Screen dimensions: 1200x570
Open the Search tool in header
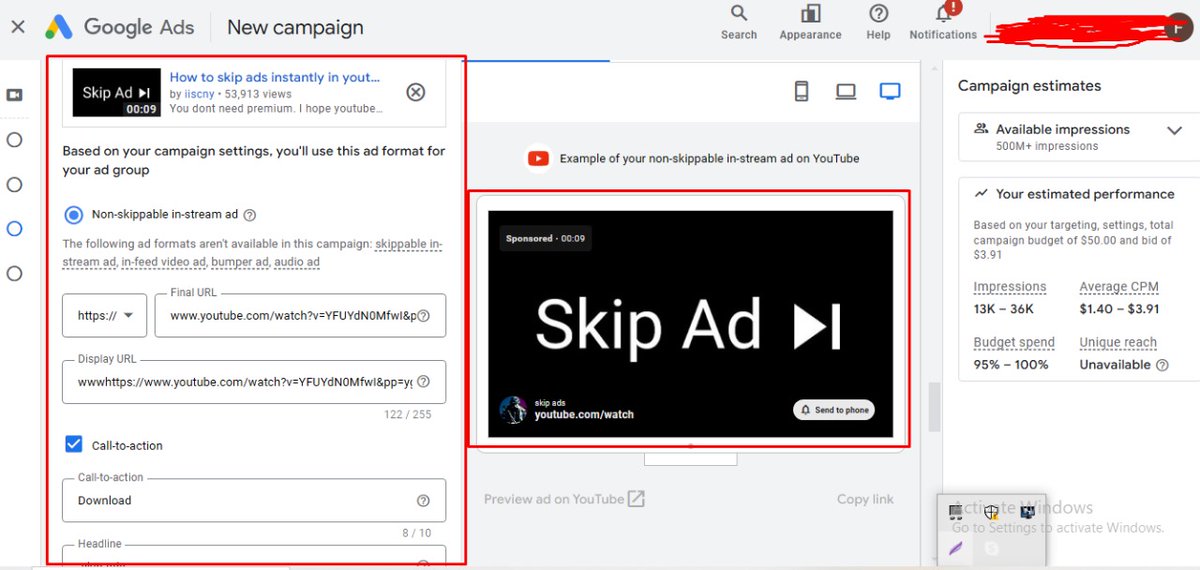(739, 22)
